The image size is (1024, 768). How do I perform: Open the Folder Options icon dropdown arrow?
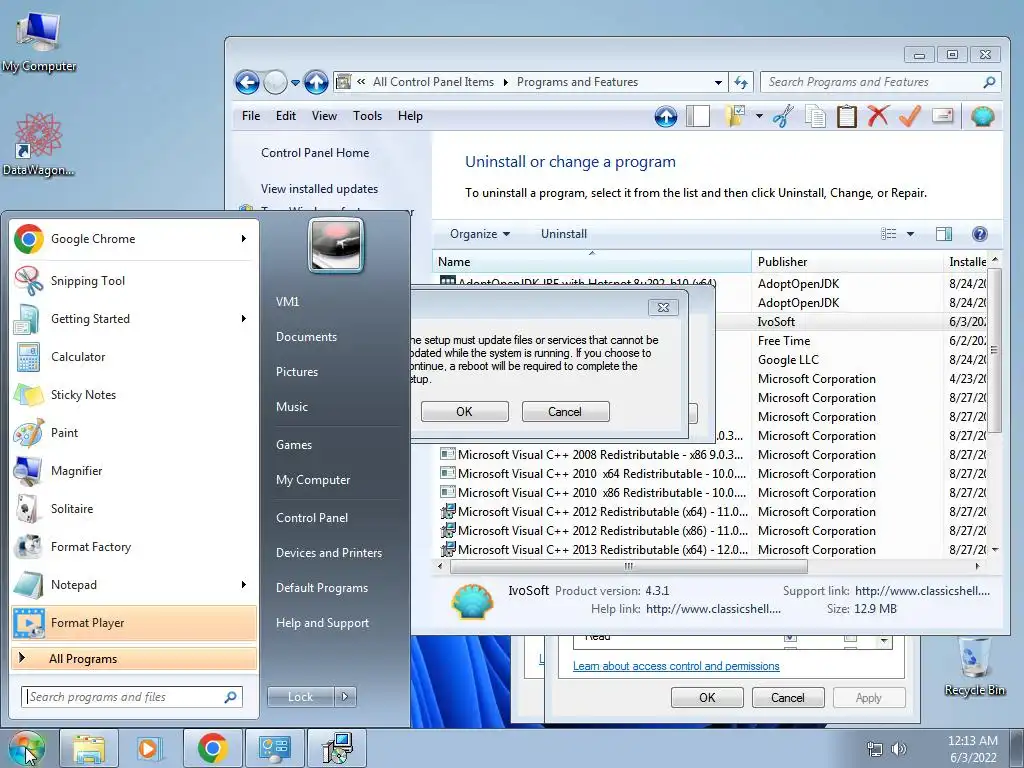[x=759, y=116]
